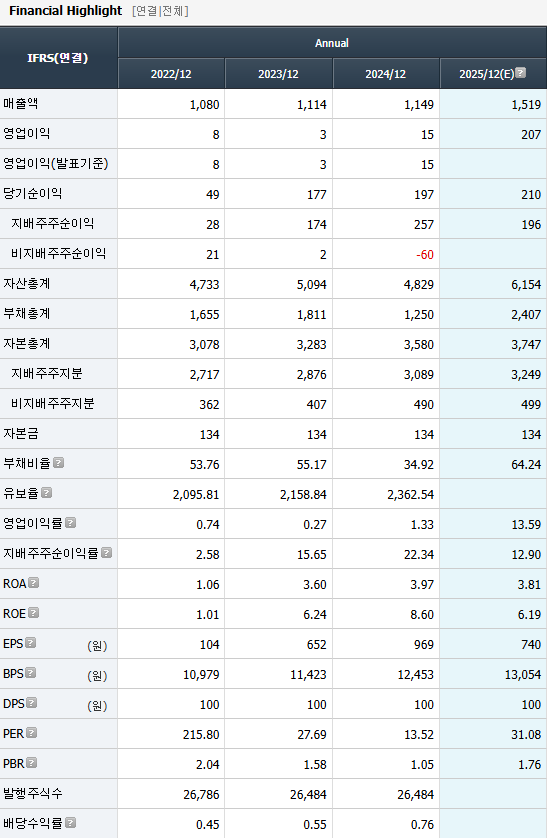
Task: Click the Annual header tab
Action: point(332,43)
